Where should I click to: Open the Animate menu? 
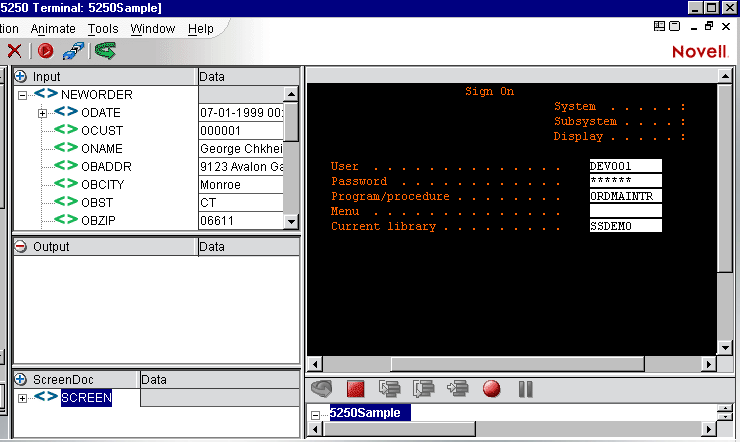tap(53, 29)
